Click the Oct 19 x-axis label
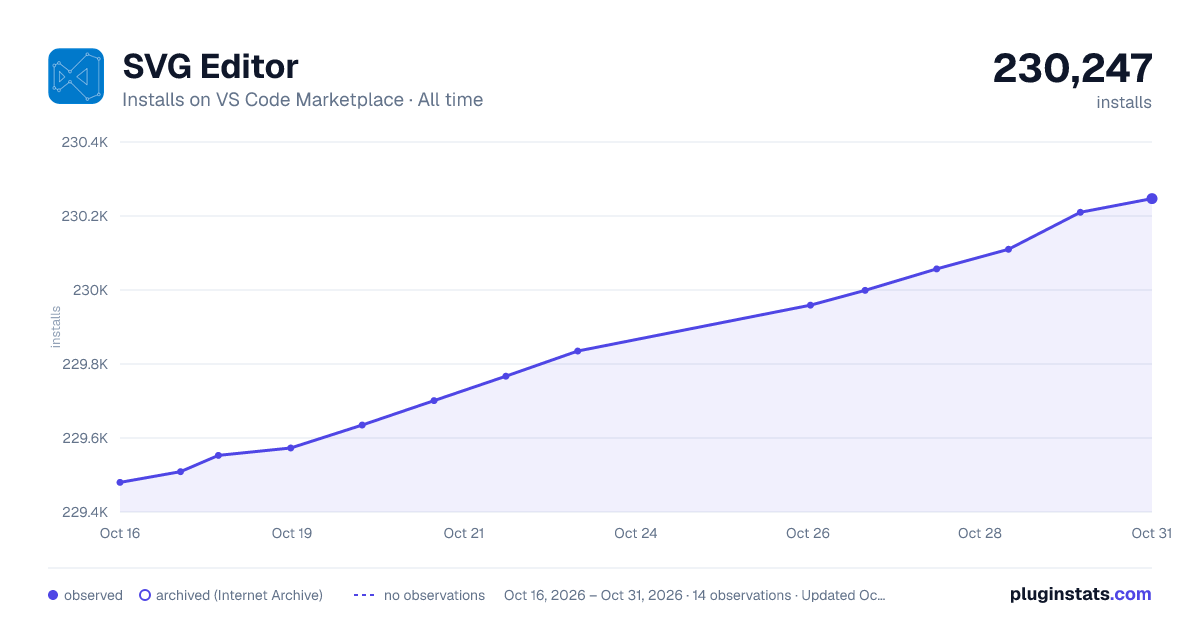The height and width of the screenshot is (630, 1200). (292, 533)
